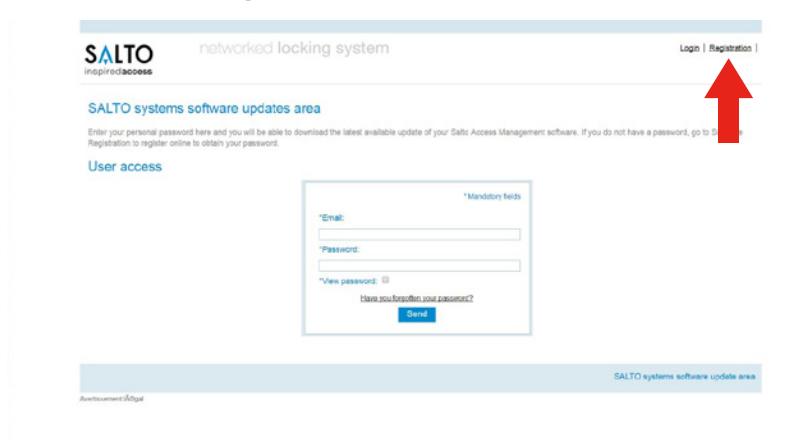
Task: Open the Login link
Action: click(x=689, y=48)
